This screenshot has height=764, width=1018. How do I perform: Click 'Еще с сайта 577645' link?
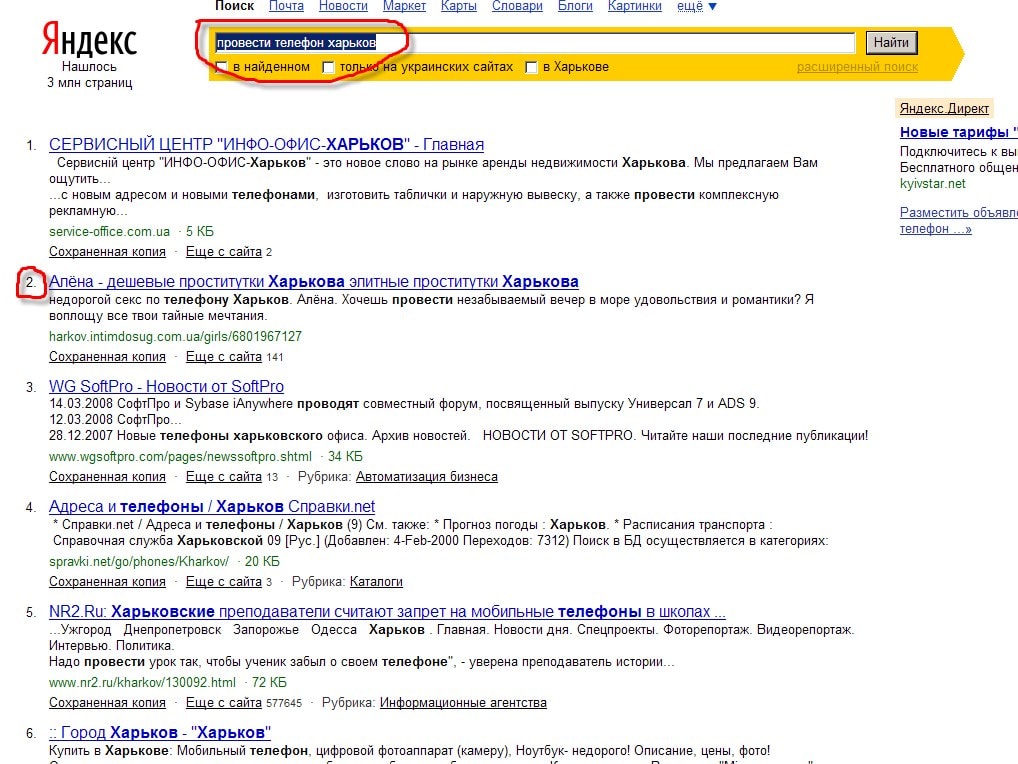pyautogui.click(x=243, y=703)
